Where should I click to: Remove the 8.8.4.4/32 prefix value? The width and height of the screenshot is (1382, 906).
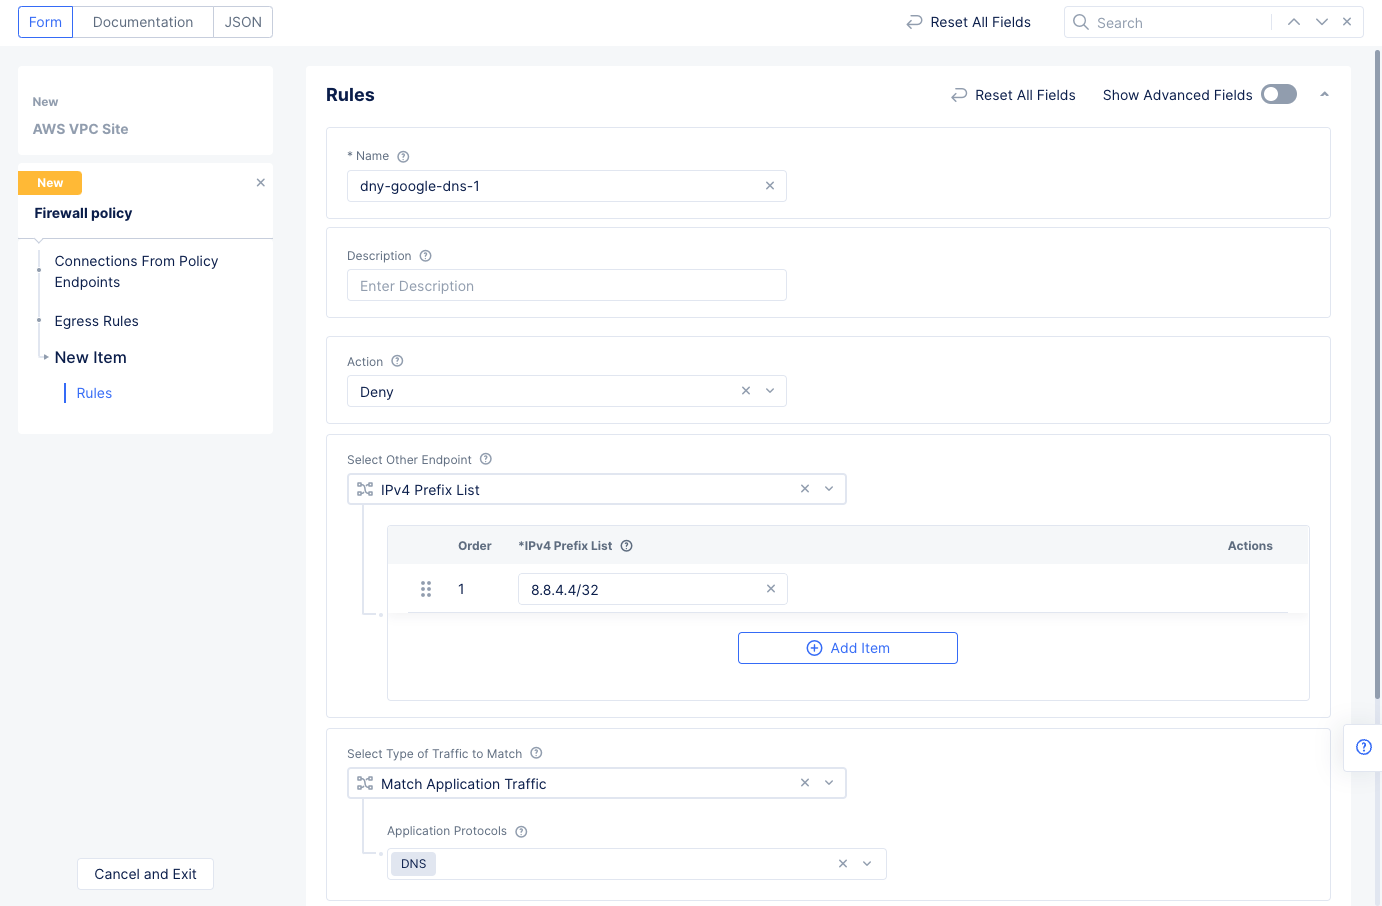770,589
